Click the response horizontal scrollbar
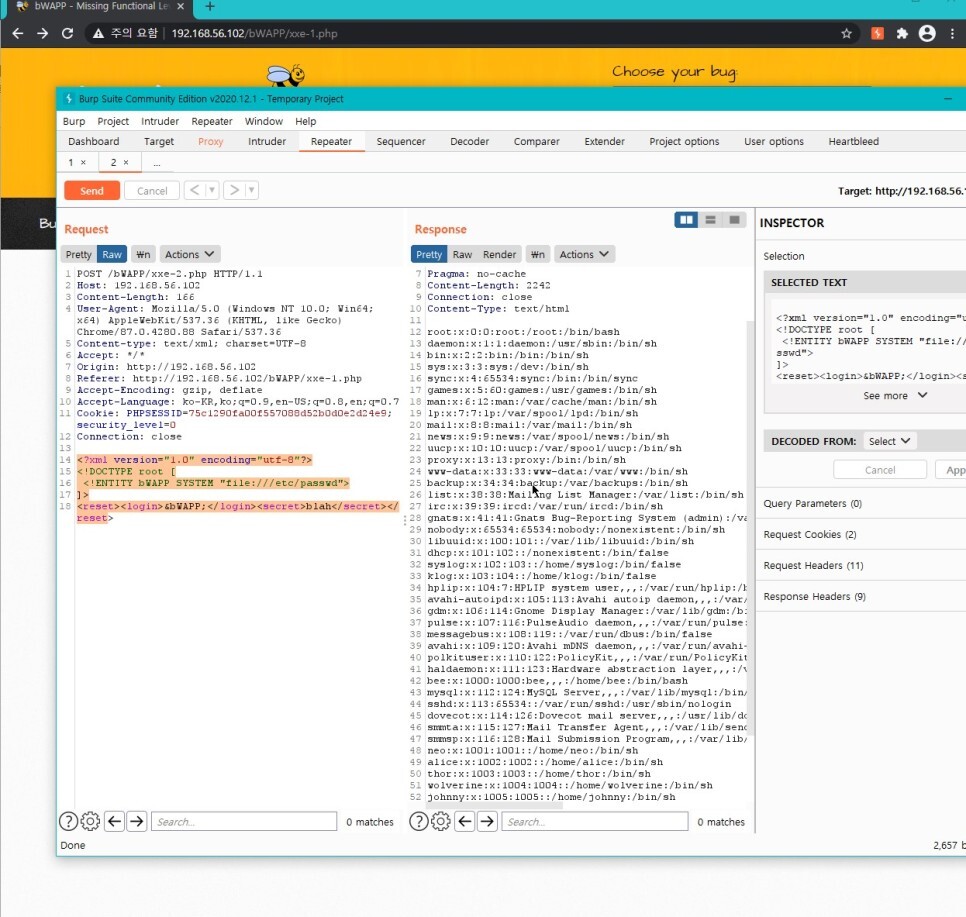The image size is (966, 917). pyautogui.click(x=494, y=805)
